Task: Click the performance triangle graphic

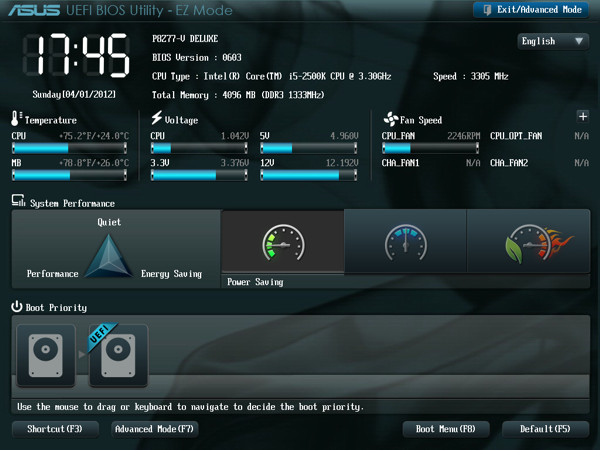Action: coord(109,256)
